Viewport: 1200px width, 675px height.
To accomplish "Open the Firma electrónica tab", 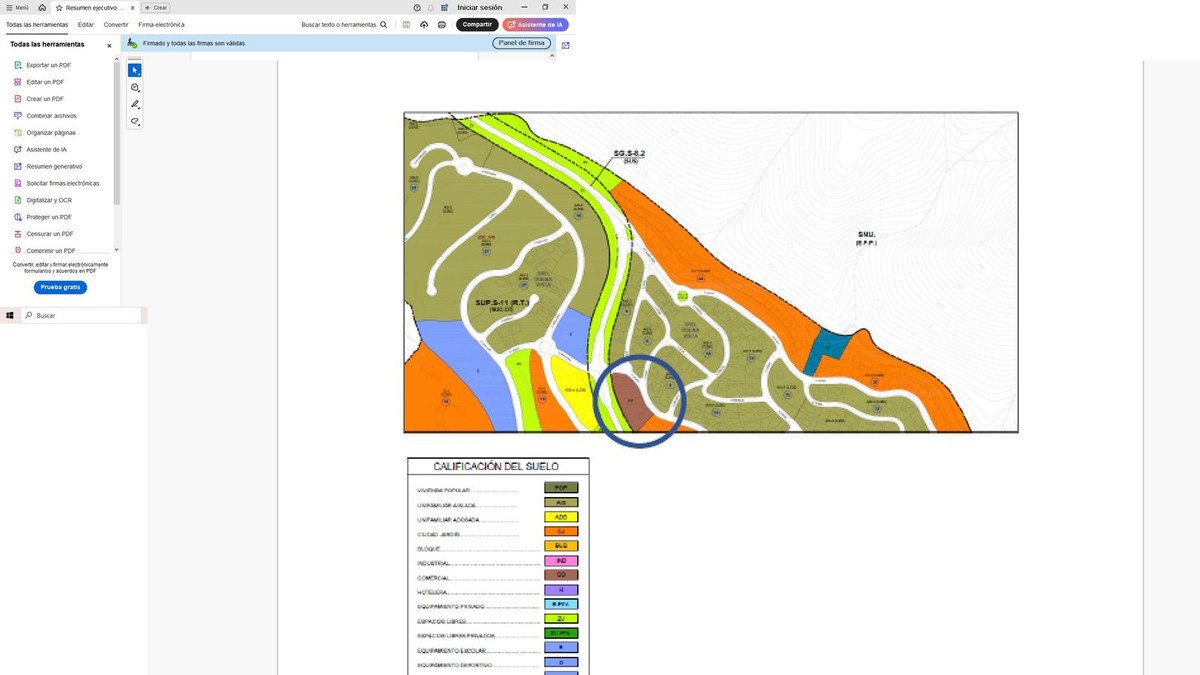I will click(161, 24).
